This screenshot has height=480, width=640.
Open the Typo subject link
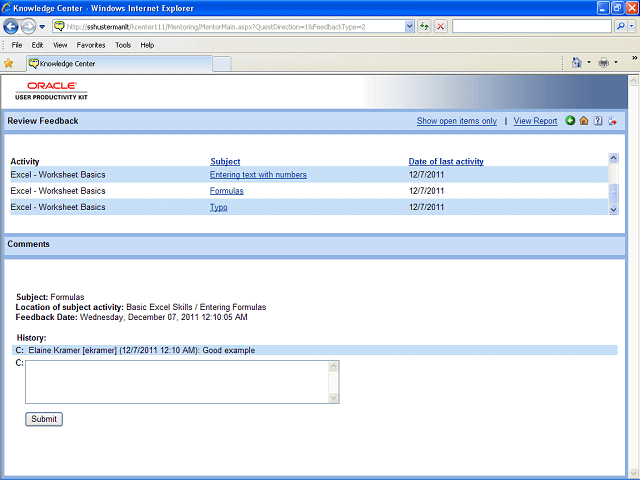[x=218, y=207]
